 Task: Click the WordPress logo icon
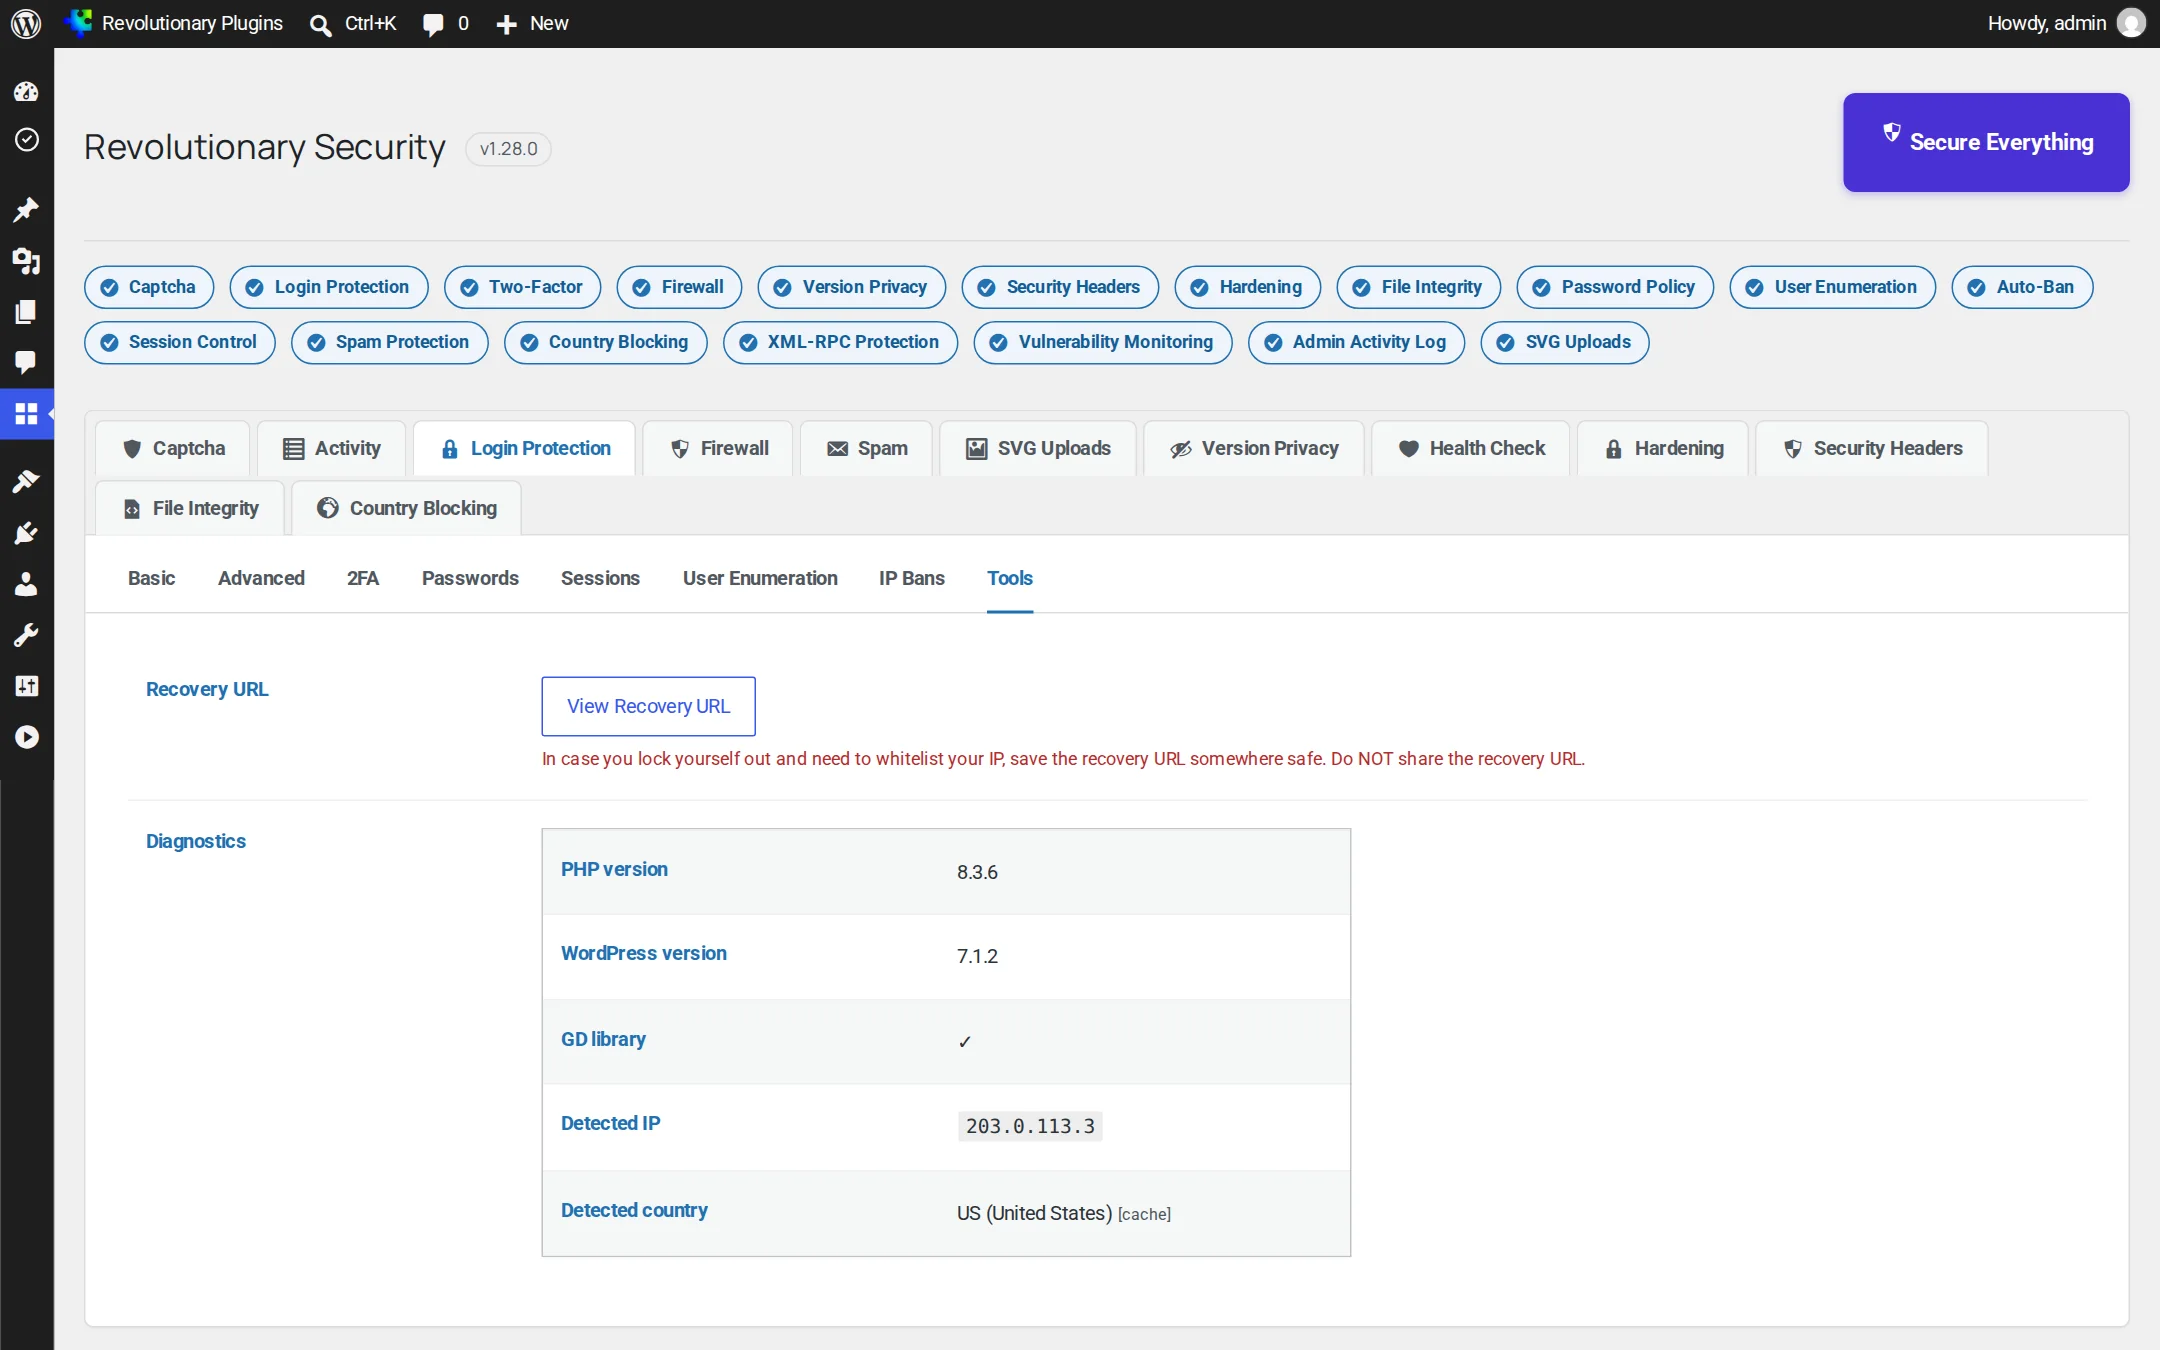(26, 23)
